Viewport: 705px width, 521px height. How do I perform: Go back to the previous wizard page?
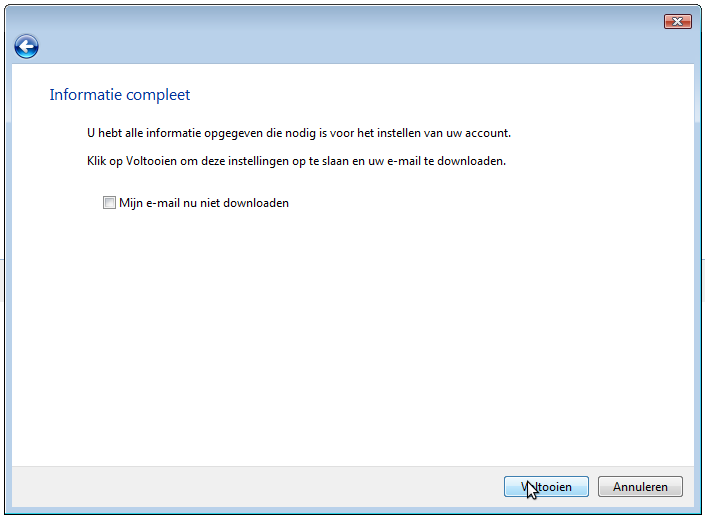click(26, 46)
